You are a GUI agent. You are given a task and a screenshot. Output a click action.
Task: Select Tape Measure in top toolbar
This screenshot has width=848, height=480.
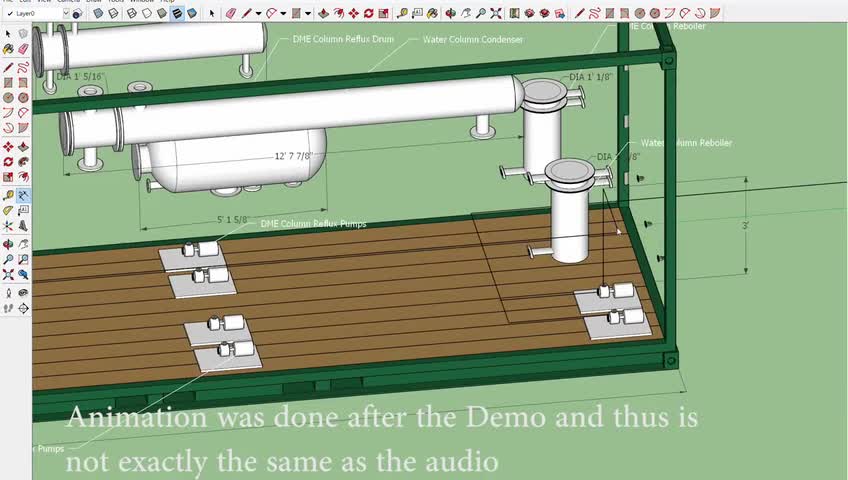tap(402, 14)
